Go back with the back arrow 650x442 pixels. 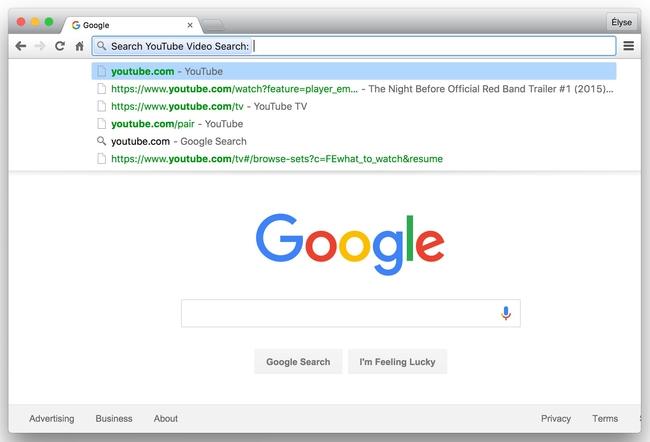tap(21, 46)
